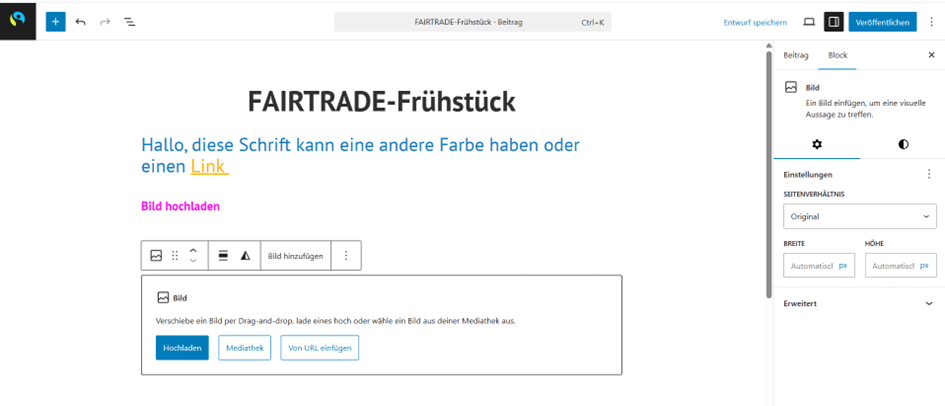Click the block drag handle
Viewport: 945px width, 406px height.
[x=175, y=255]
